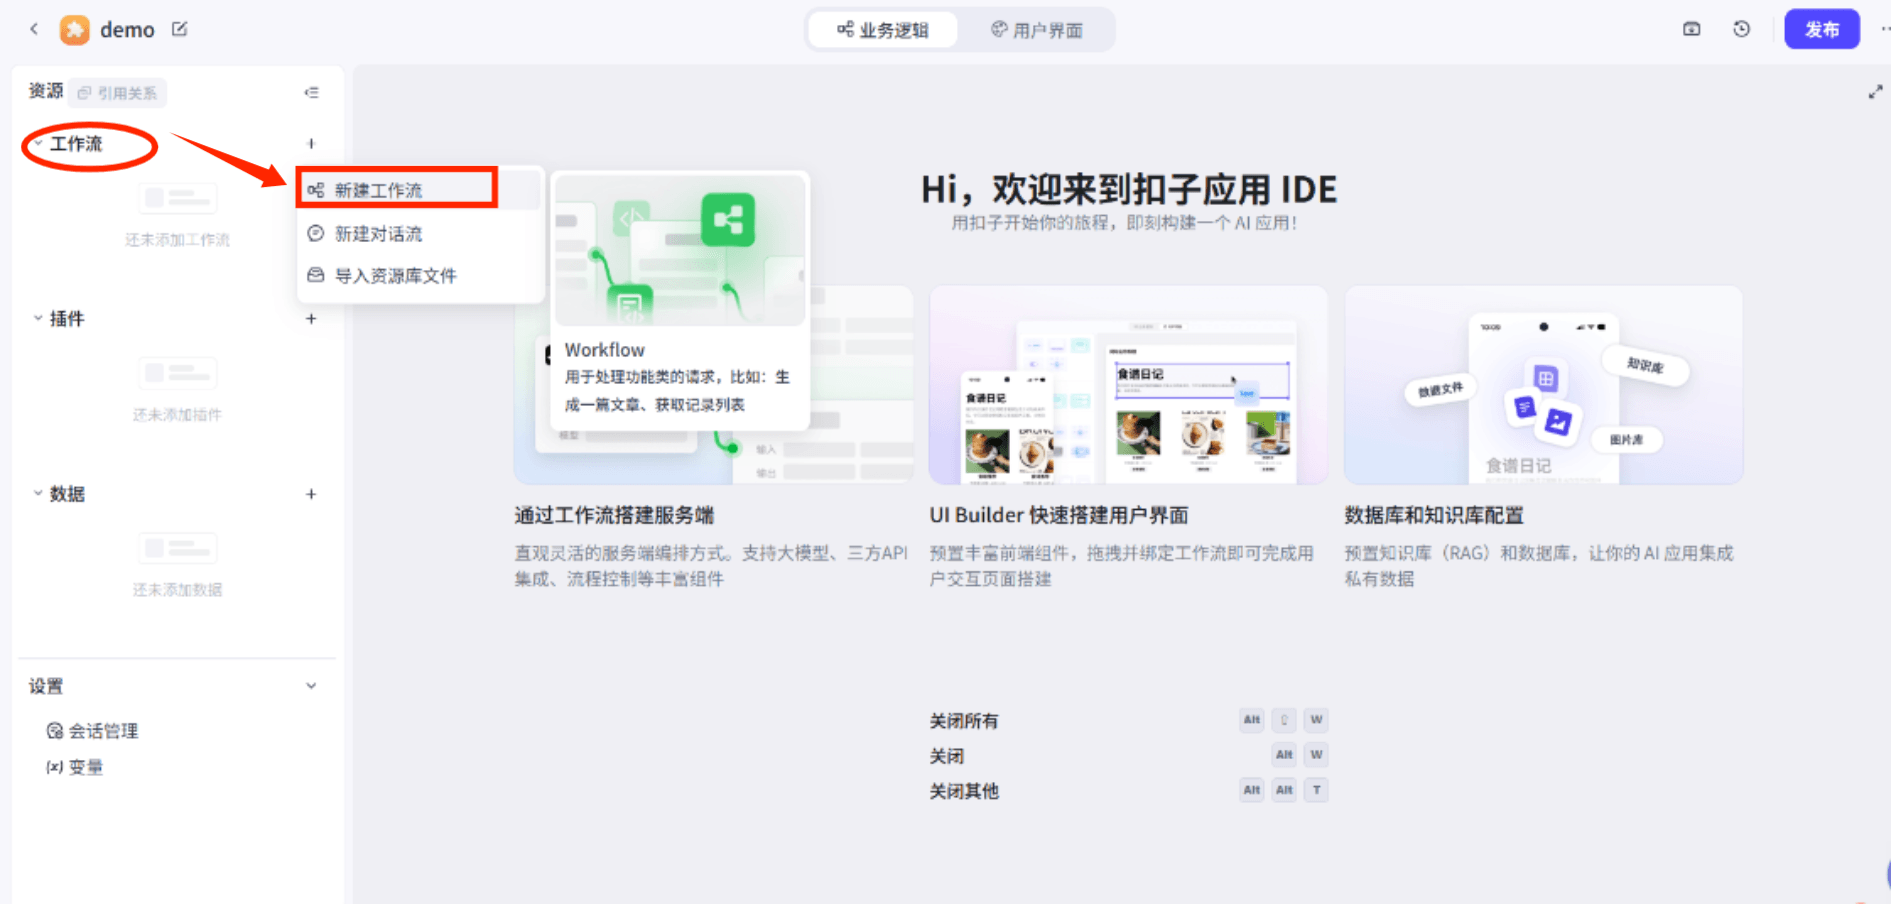1891x904 pixels.
Task: Click the 关闭其他 shortcut row
Action: click(1128, 790)
